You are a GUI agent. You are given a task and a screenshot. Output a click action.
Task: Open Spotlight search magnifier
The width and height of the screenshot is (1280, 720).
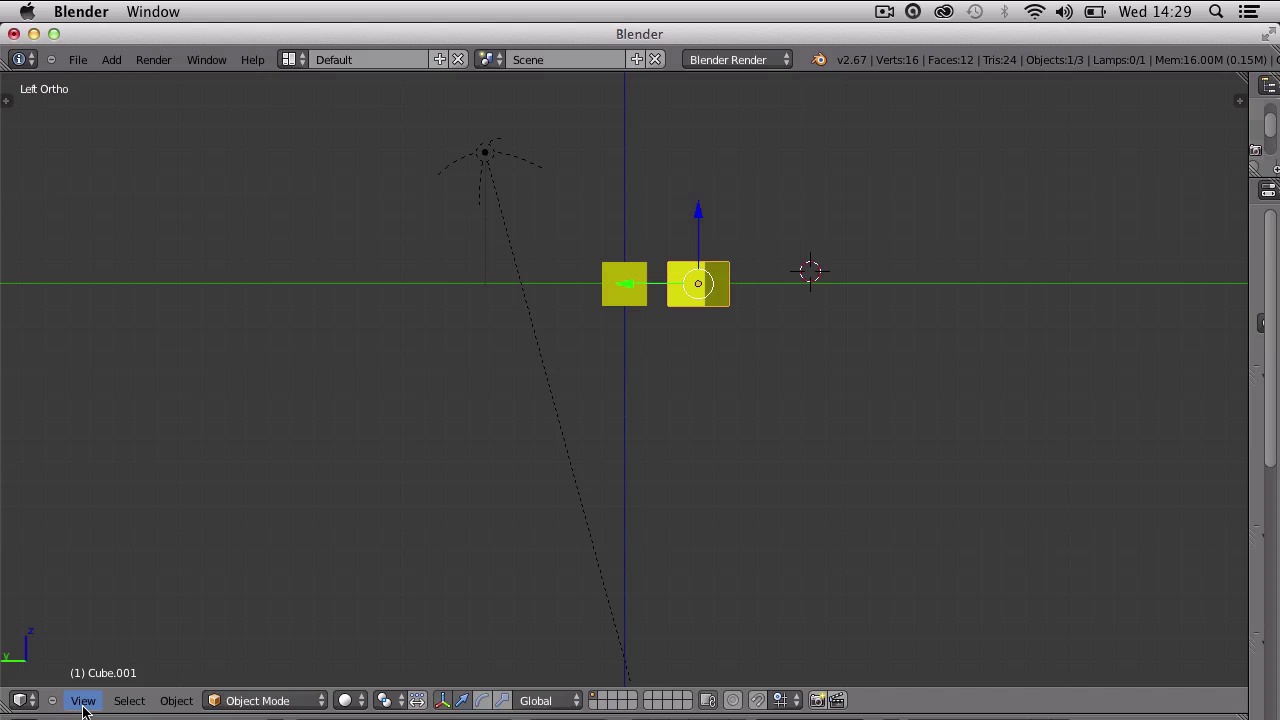coord(1216,12)
